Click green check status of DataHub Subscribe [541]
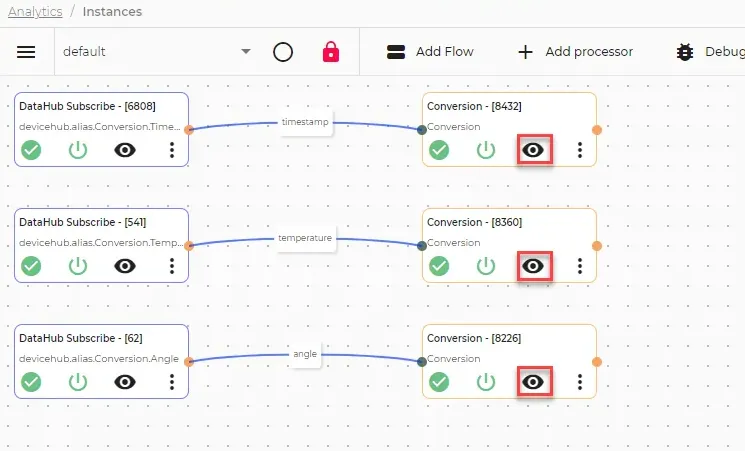 coord(31,266)
